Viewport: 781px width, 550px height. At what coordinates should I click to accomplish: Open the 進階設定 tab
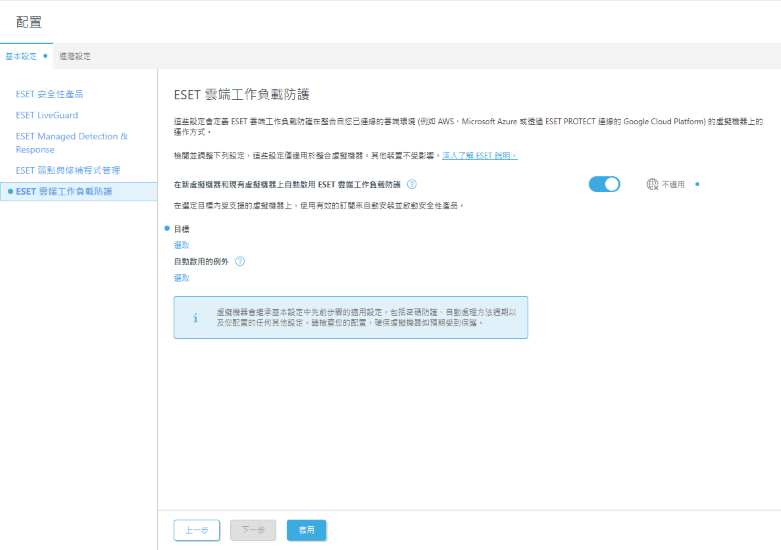(75, 56)
